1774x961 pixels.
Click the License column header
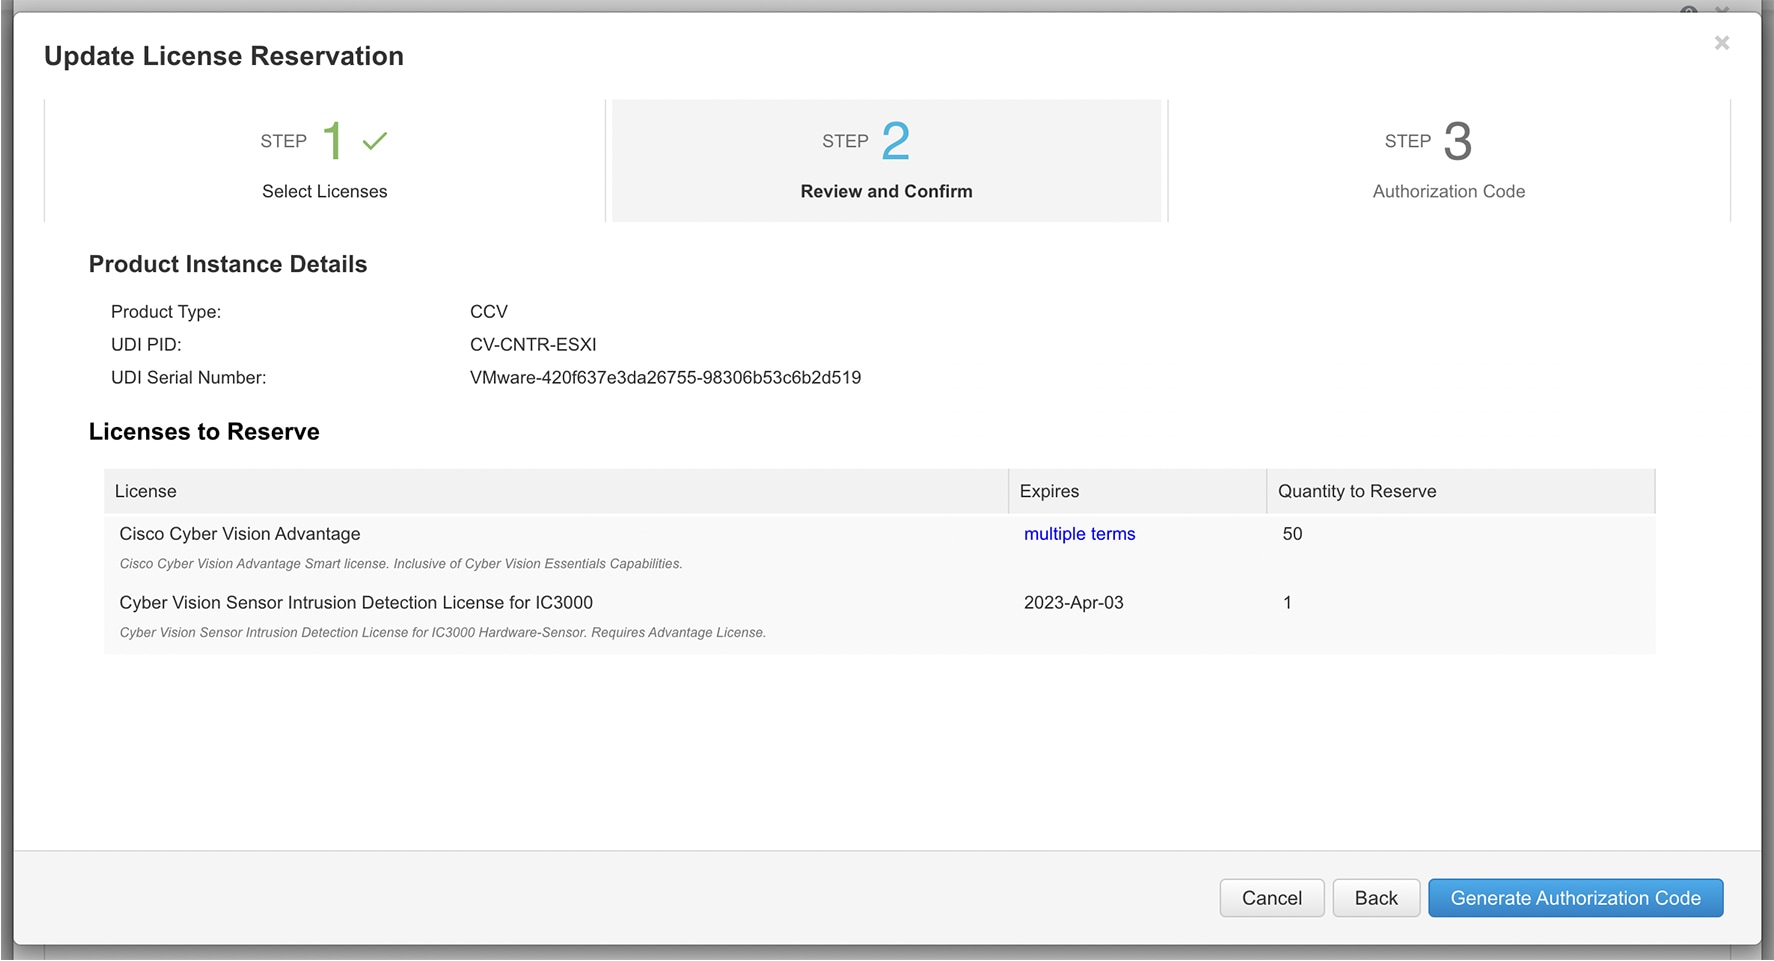tap(556, 491)
